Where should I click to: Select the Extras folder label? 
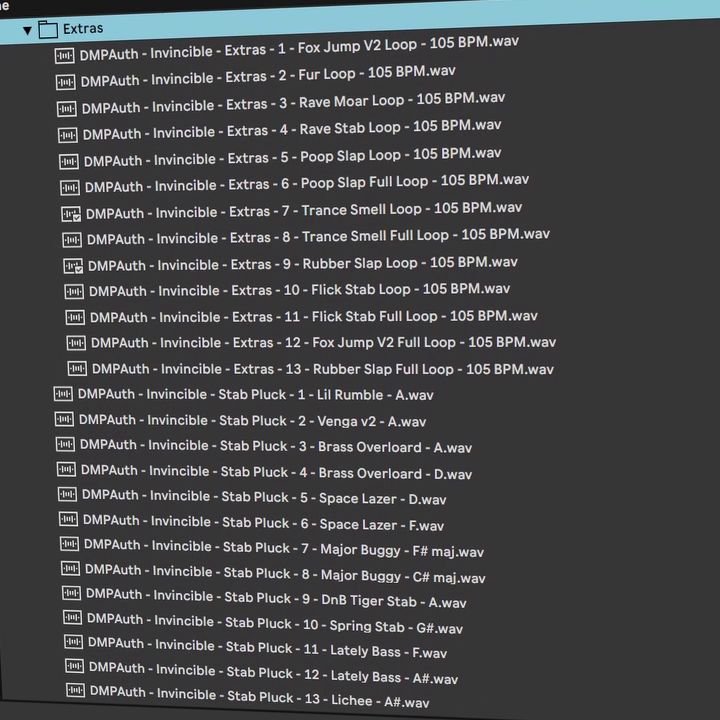(x=83, y=29)
